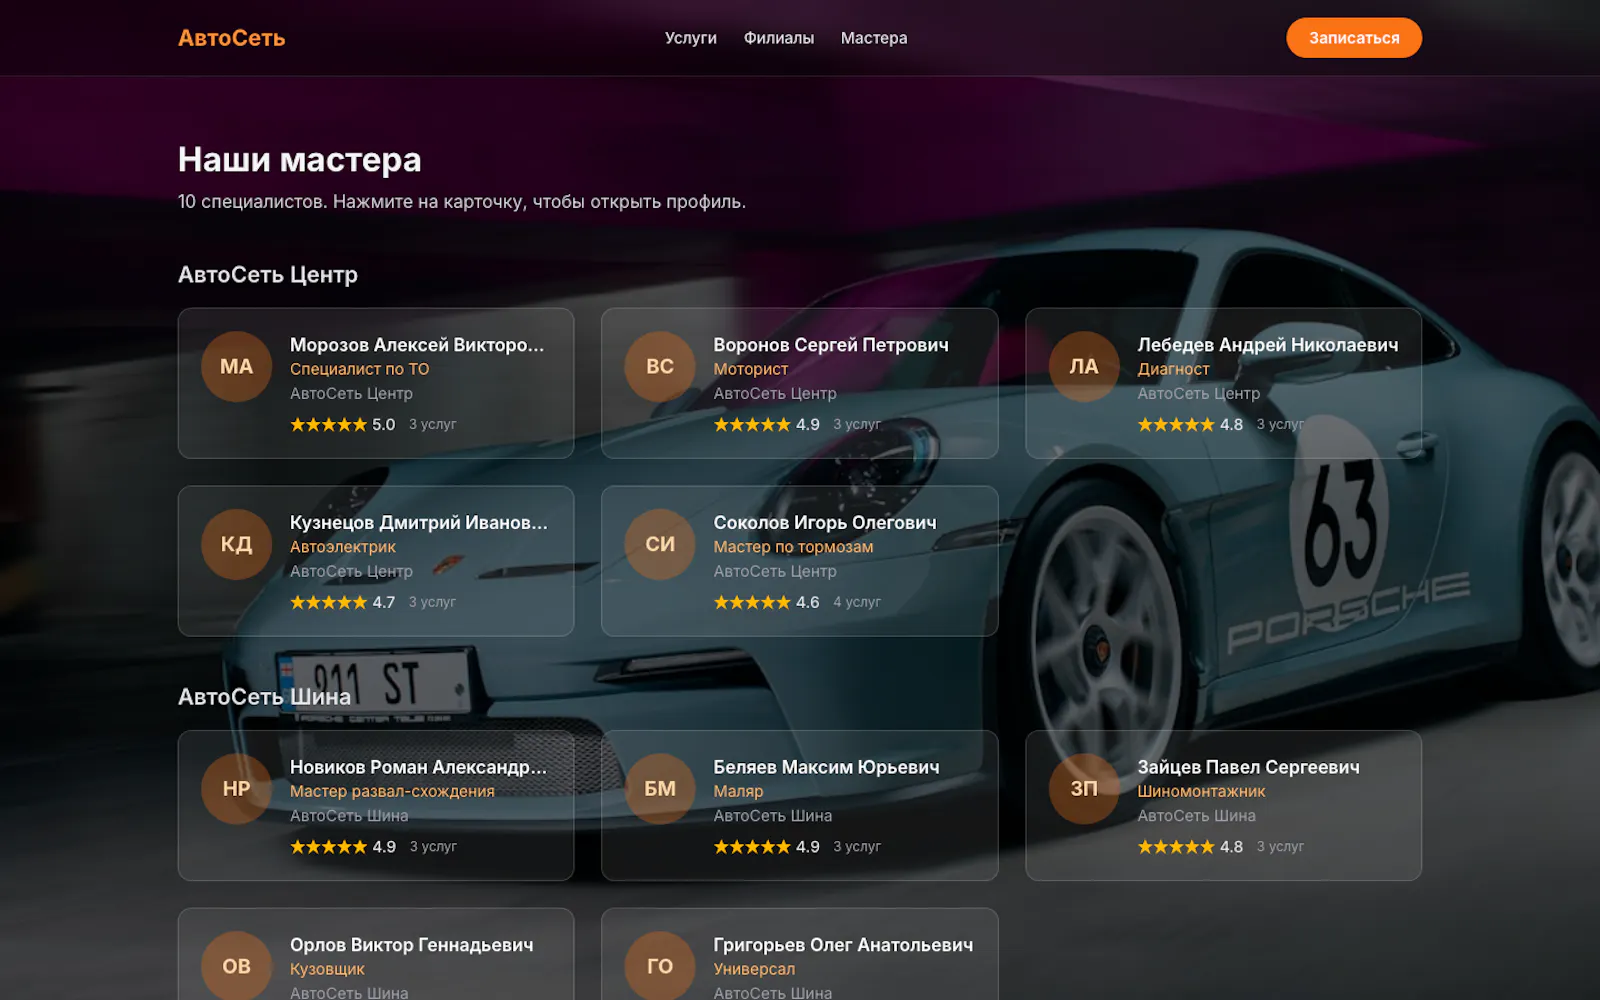Open Беляев Максим Юрьевич profile name
The height and width of the screenshot is (1000, 1600).
click(826, 767)
